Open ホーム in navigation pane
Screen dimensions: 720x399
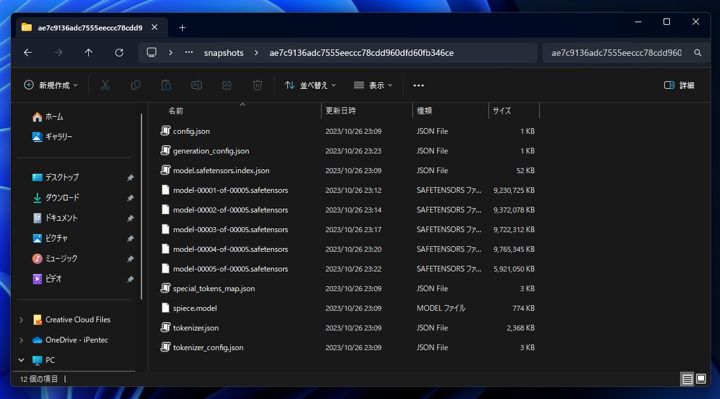(48, 117)
